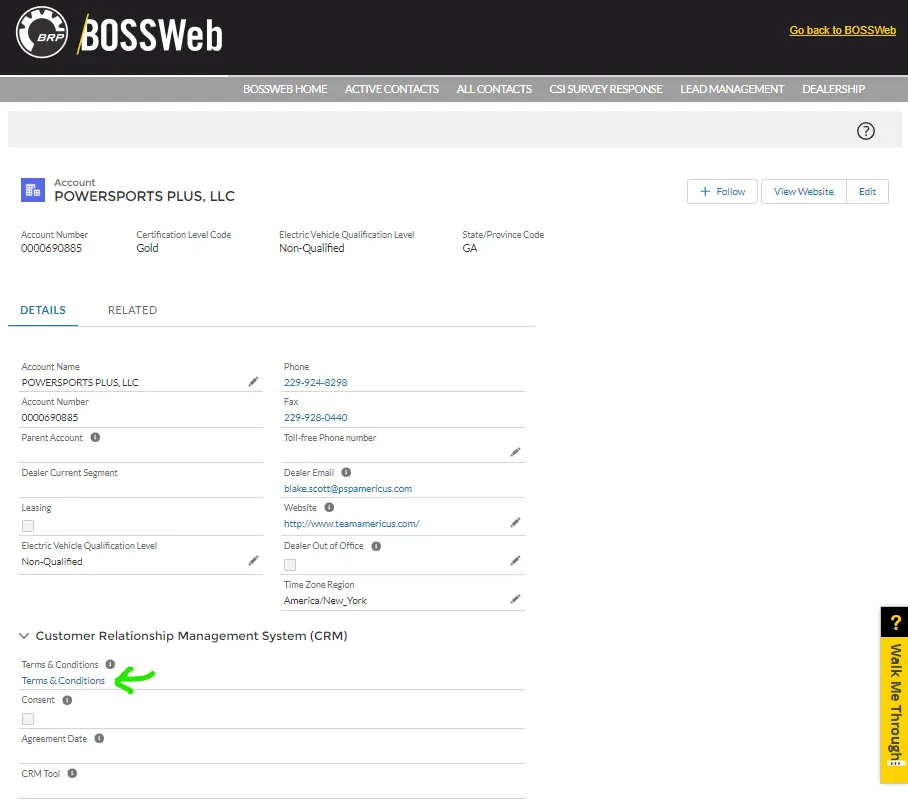The image size is (908, 801).
Task: Edit Time Zone Region pencil icon
Action: (515, 599)
